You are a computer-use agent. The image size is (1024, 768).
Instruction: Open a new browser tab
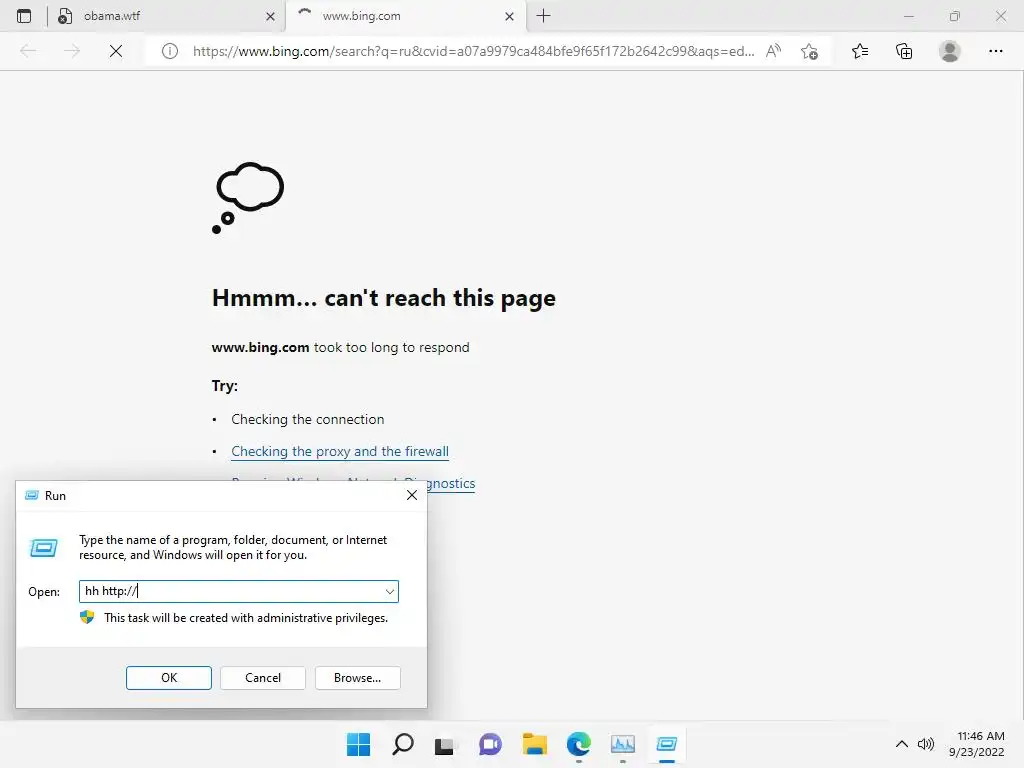coord(543,16)
